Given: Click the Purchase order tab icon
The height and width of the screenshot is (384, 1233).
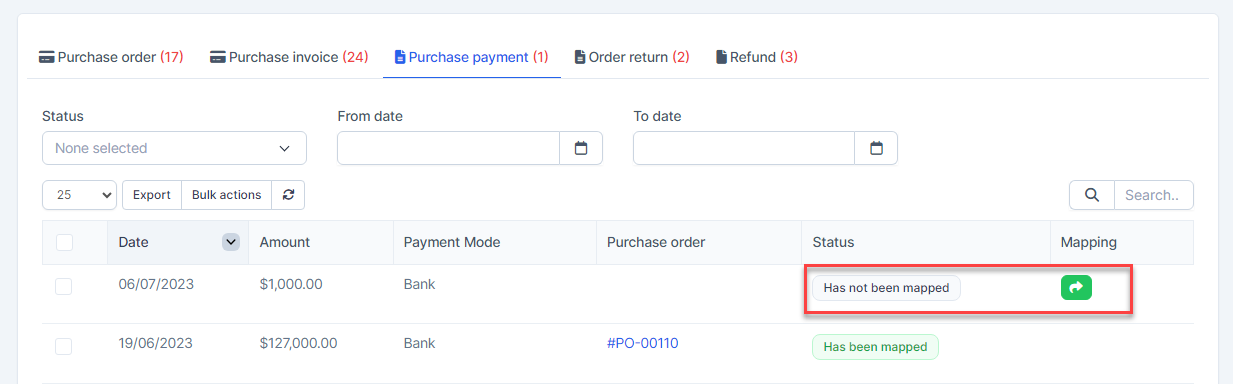Looking at the screenshot, I should 46,57.
